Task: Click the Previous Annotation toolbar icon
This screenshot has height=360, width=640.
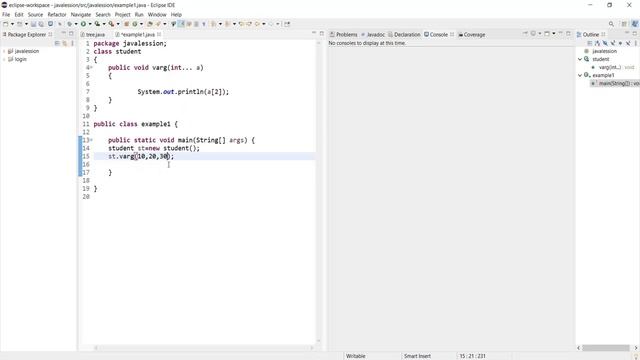Action: click(x=227, y=24)
